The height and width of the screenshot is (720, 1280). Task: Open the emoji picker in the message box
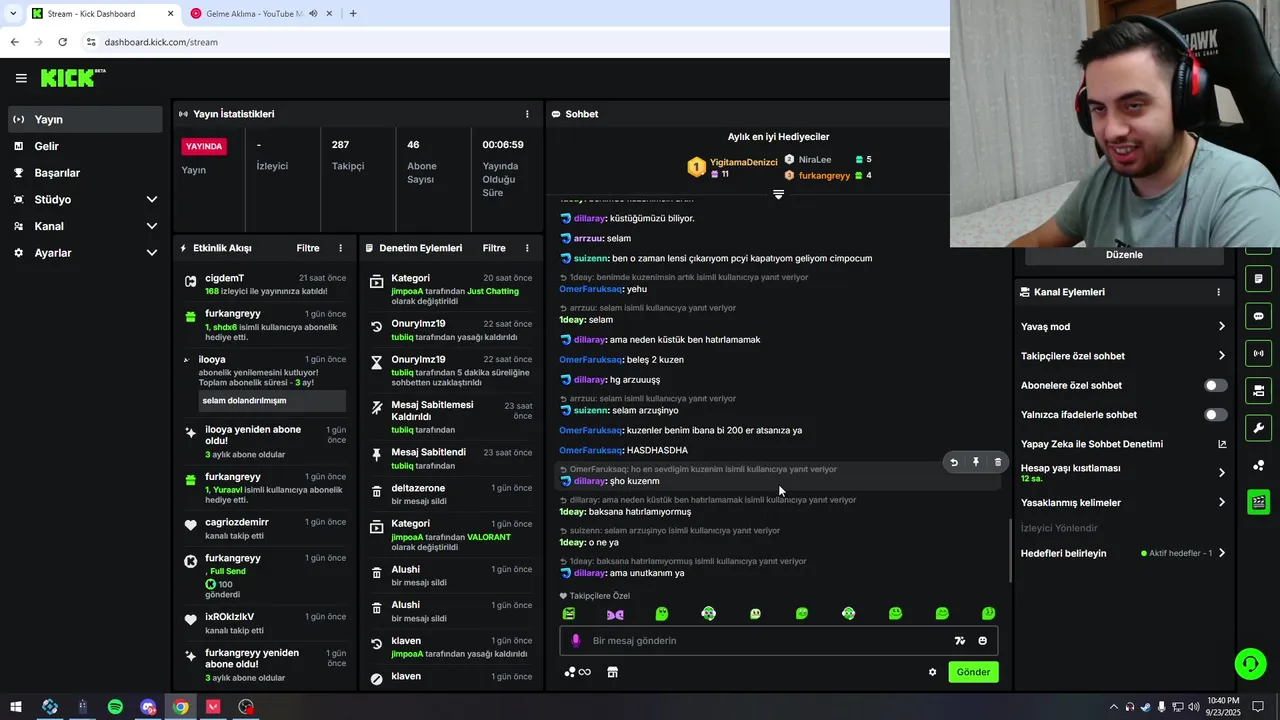(x=982, y=641)
